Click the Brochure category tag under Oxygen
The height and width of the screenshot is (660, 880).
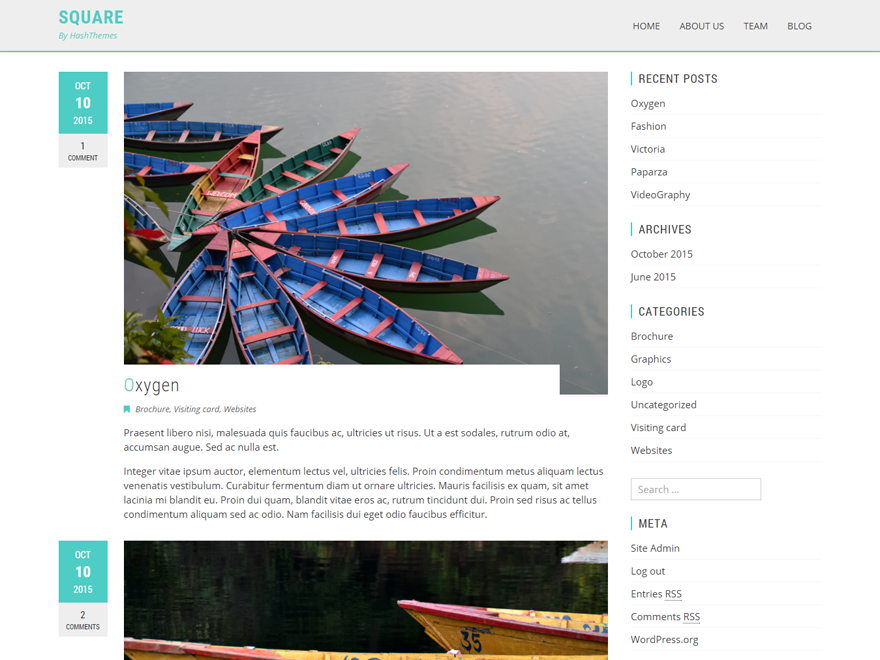(x=152, y=409)
